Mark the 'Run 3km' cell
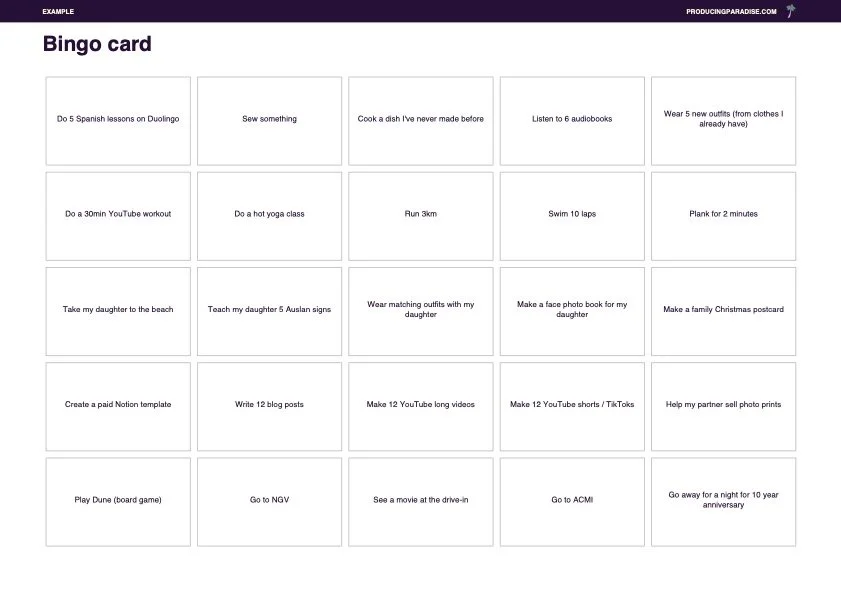841x595 pixels. 420,216
